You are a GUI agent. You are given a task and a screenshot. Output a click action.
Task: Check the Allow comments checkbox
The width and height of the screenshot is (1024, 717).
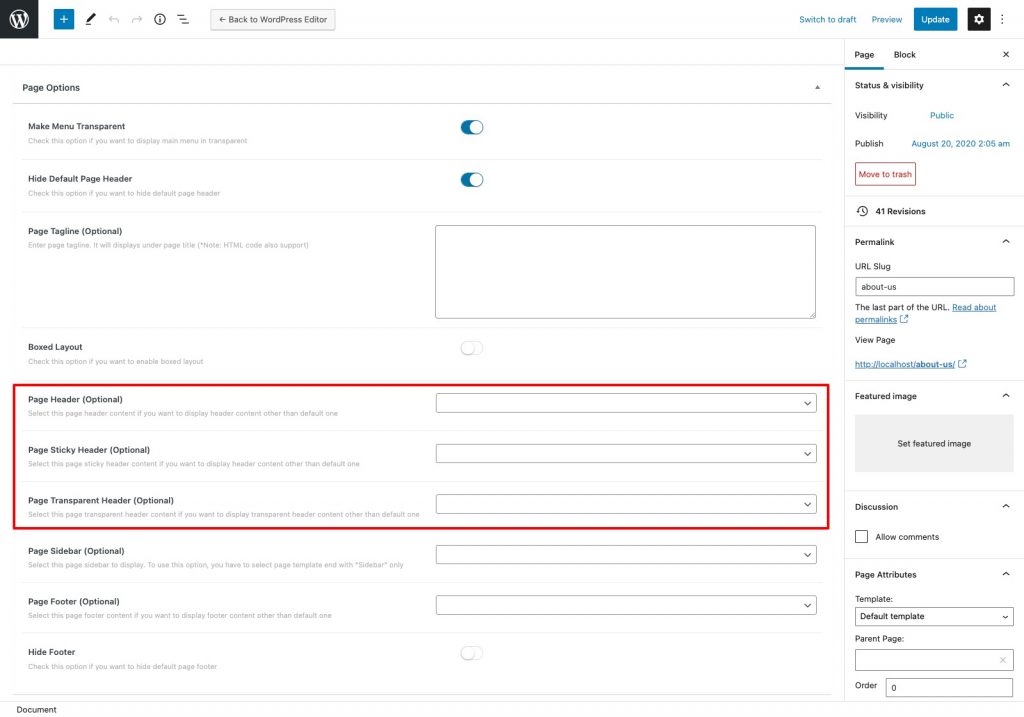[861, 536]
